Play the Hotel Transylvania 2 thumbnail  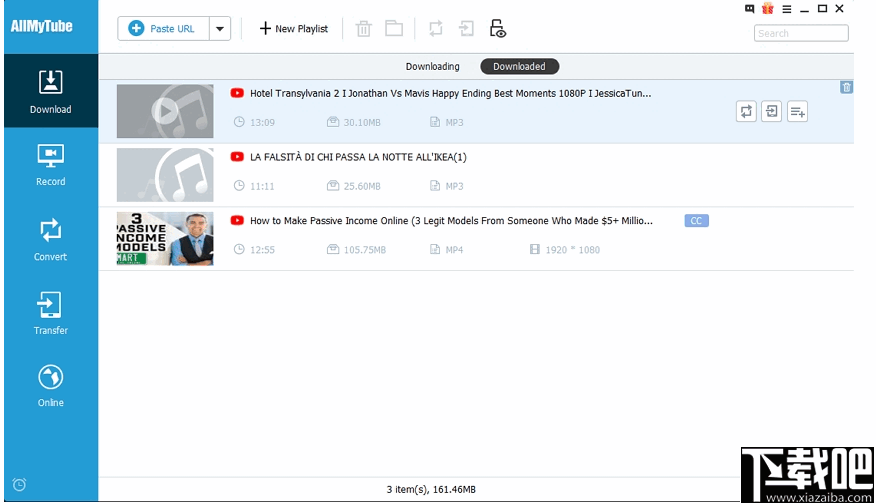coord(165,111)
